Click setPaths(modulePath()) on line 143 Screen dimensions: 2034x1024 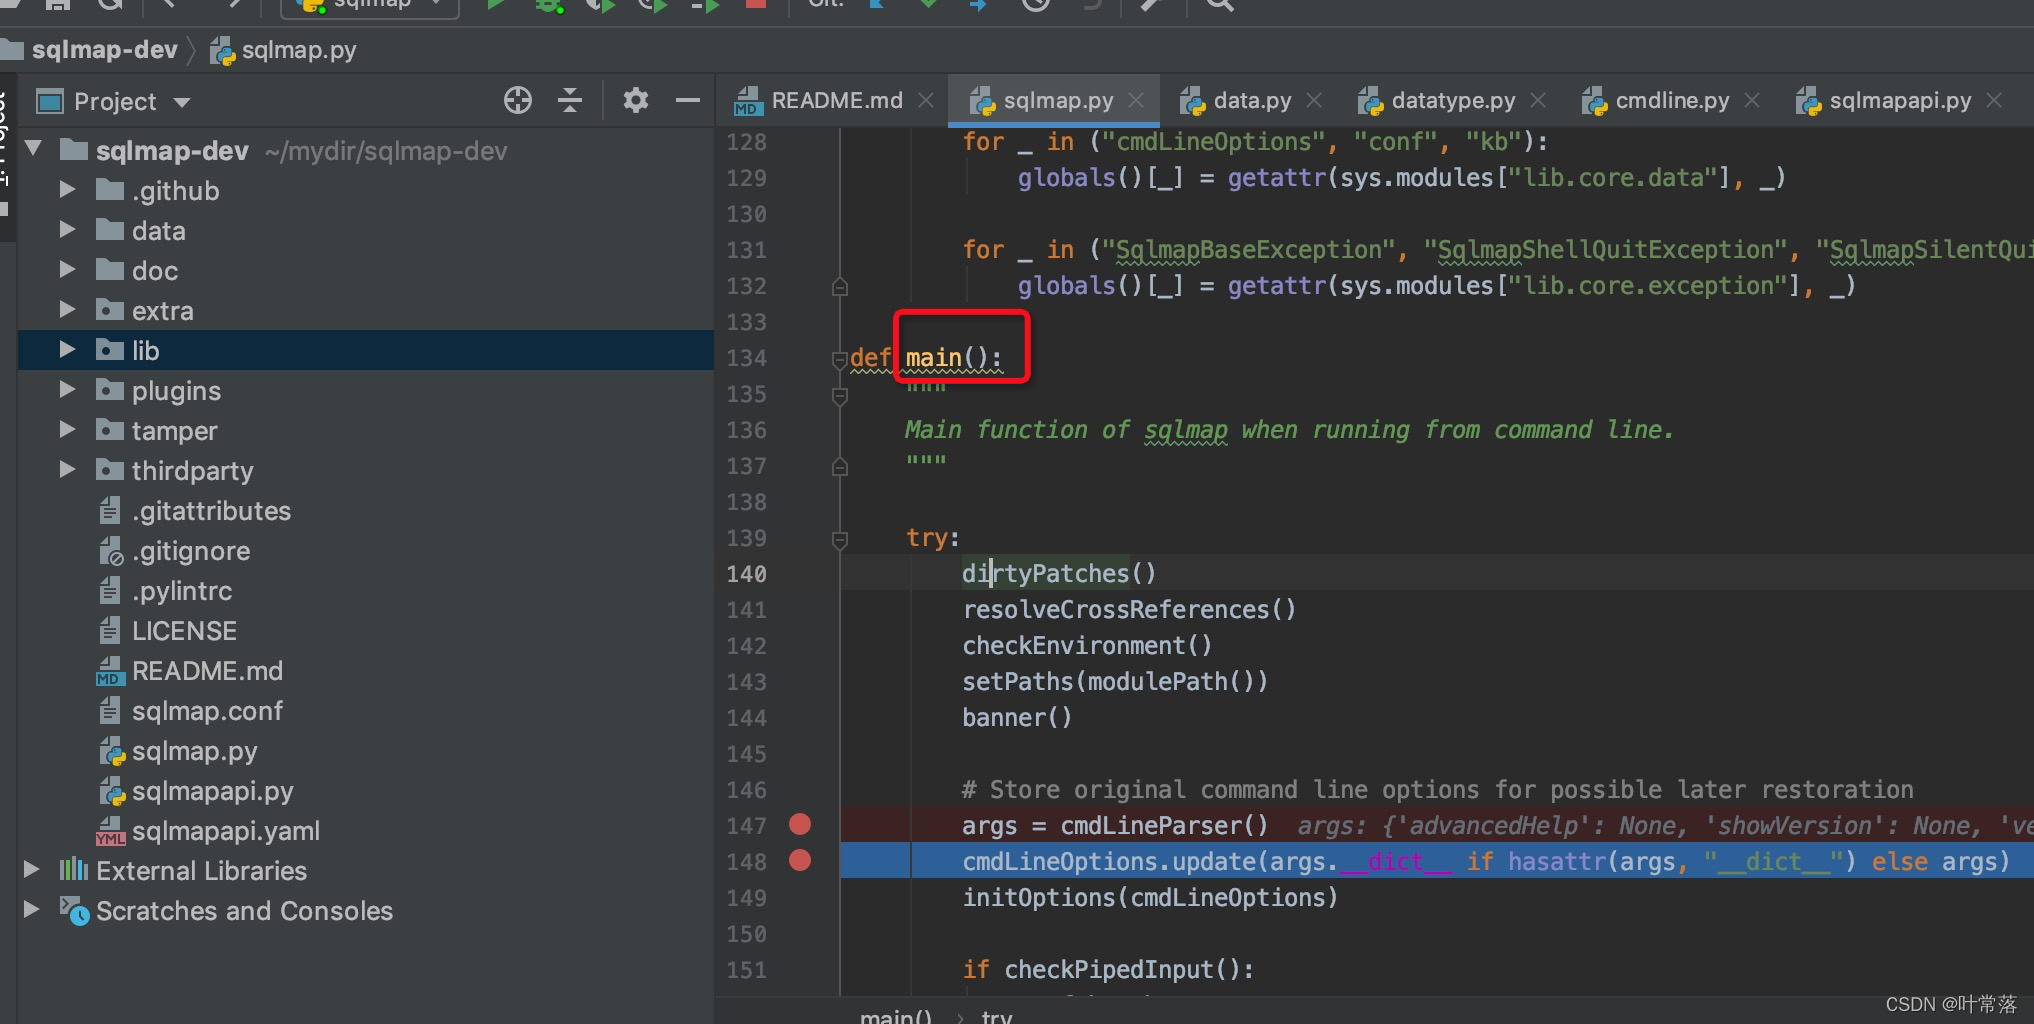tap(1115, 681)
